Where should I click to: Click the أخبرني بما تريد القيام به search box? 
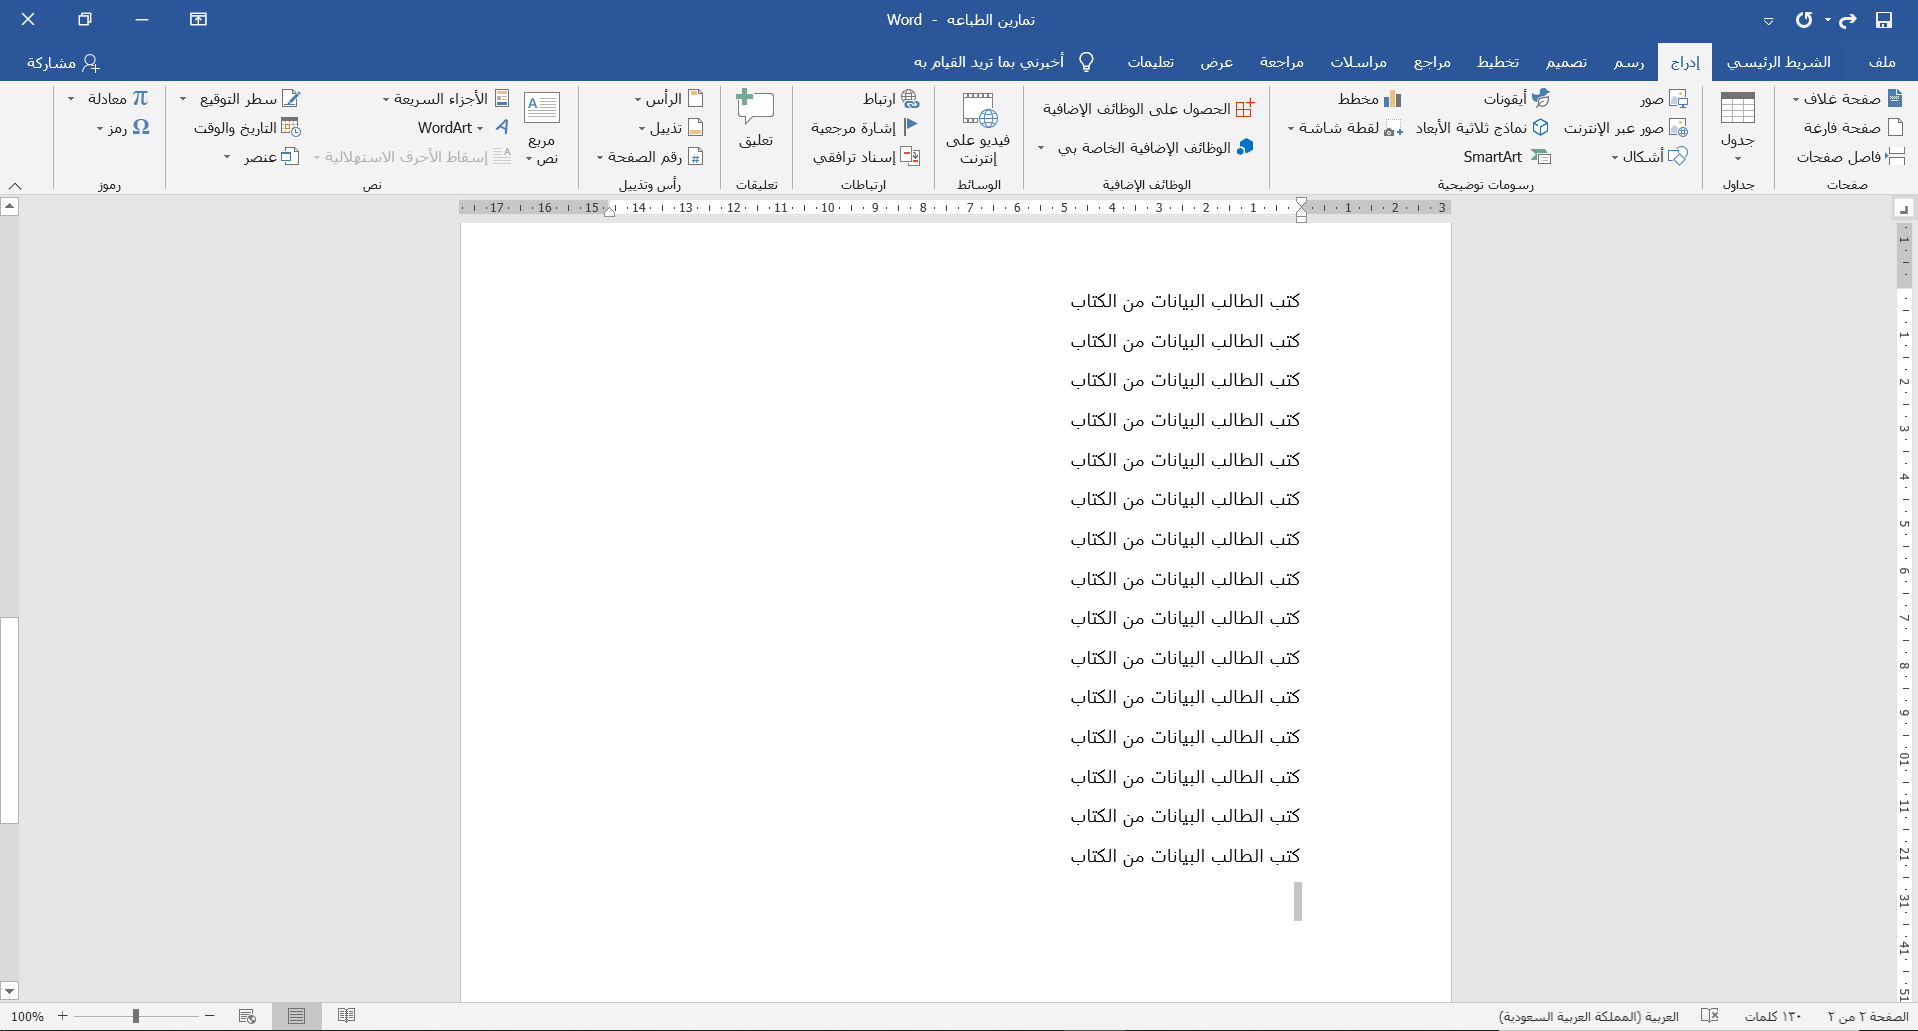pyautogui.click(x=990, y=62)
